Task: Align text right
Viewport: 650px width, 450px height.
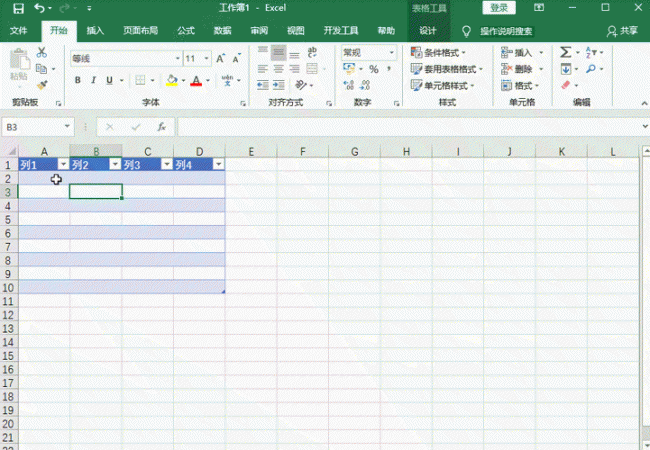Action: click(294, 69)
